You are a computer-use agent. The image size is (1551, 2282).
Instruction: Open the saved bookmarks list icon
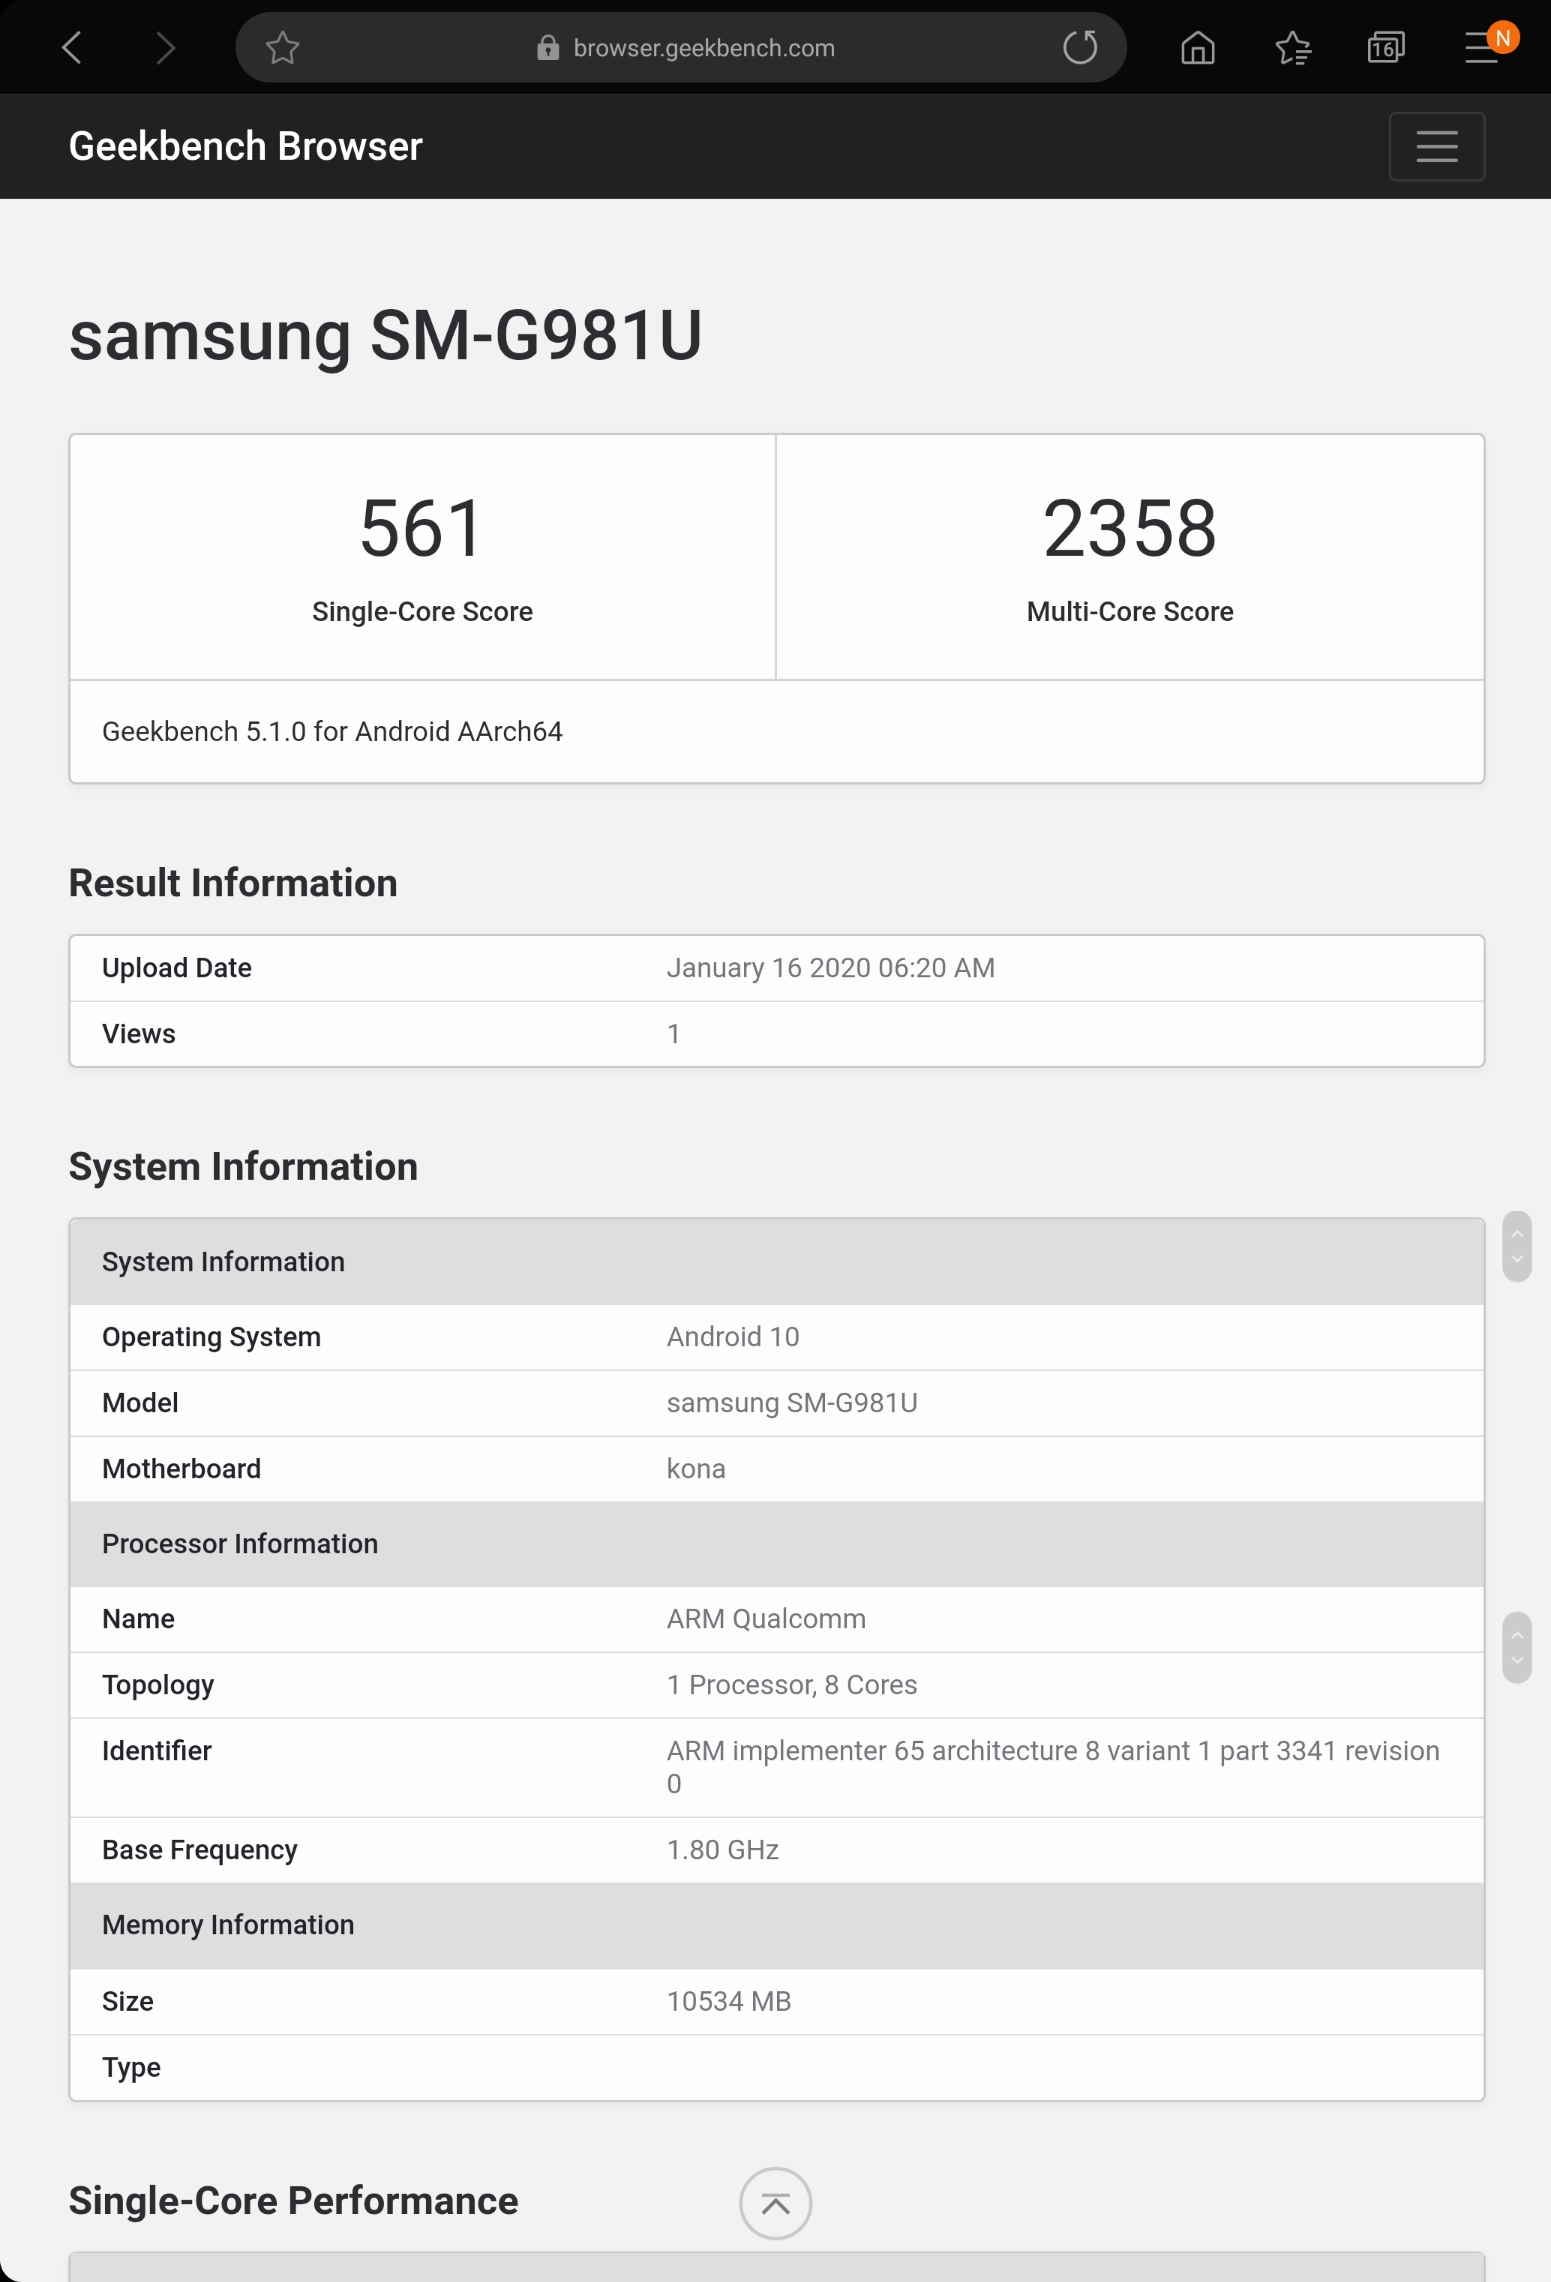click(x=1292, y=47)
